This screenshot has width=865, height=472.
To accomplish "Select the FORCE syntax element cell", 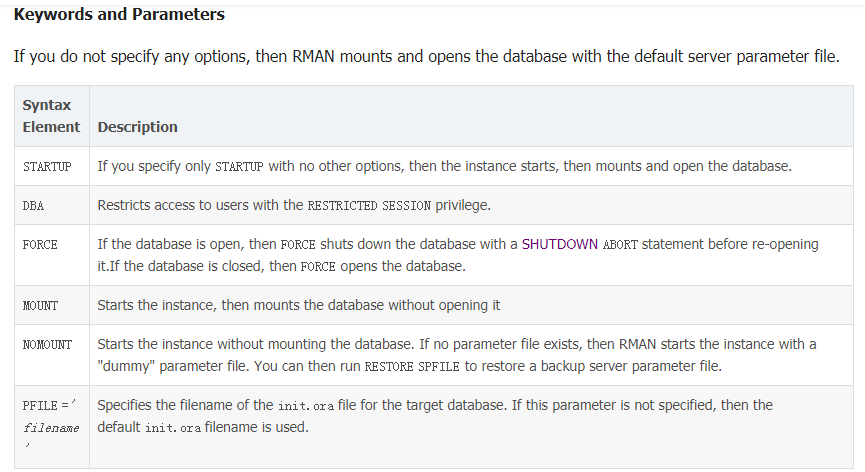I will point(40,244).
